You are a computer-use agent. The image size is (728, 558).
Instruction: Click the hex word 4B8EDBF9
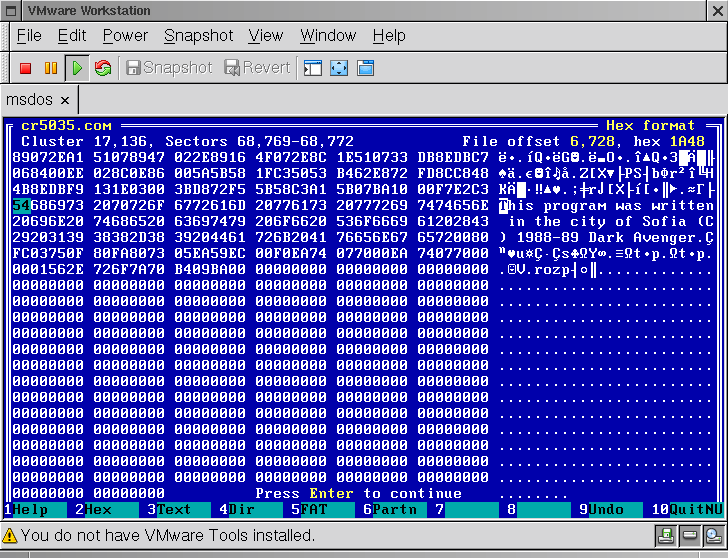point(48,189)
